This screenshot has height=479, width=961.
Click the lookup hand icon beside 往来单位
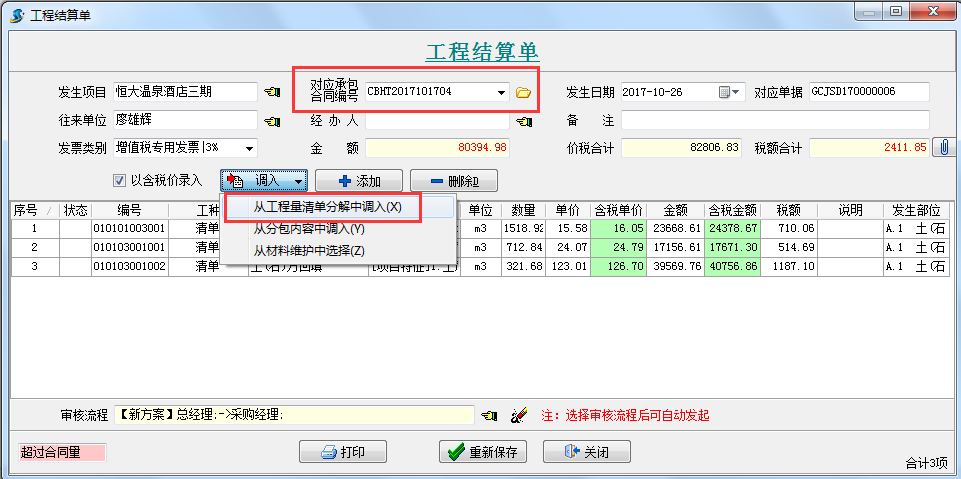click(272, 121)
